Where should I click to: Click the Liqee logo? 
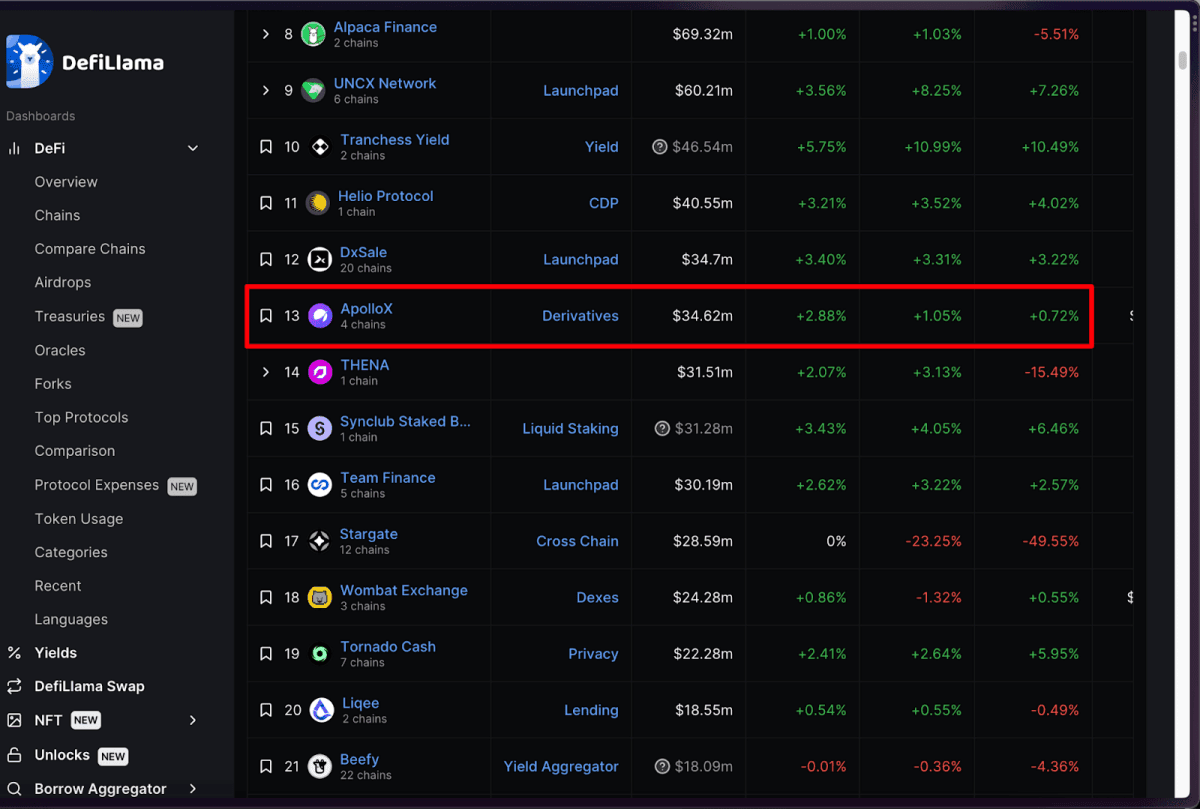(322, 710)
